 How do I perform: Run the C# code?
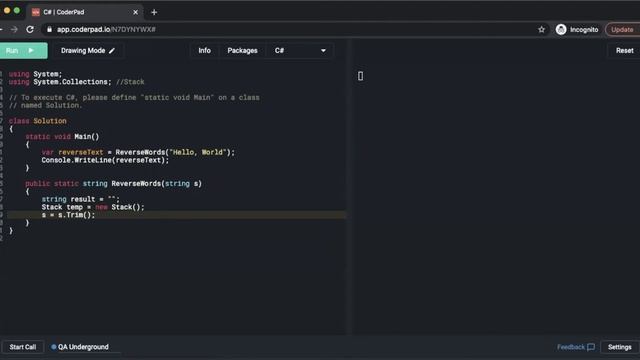[x=23, y=51]
